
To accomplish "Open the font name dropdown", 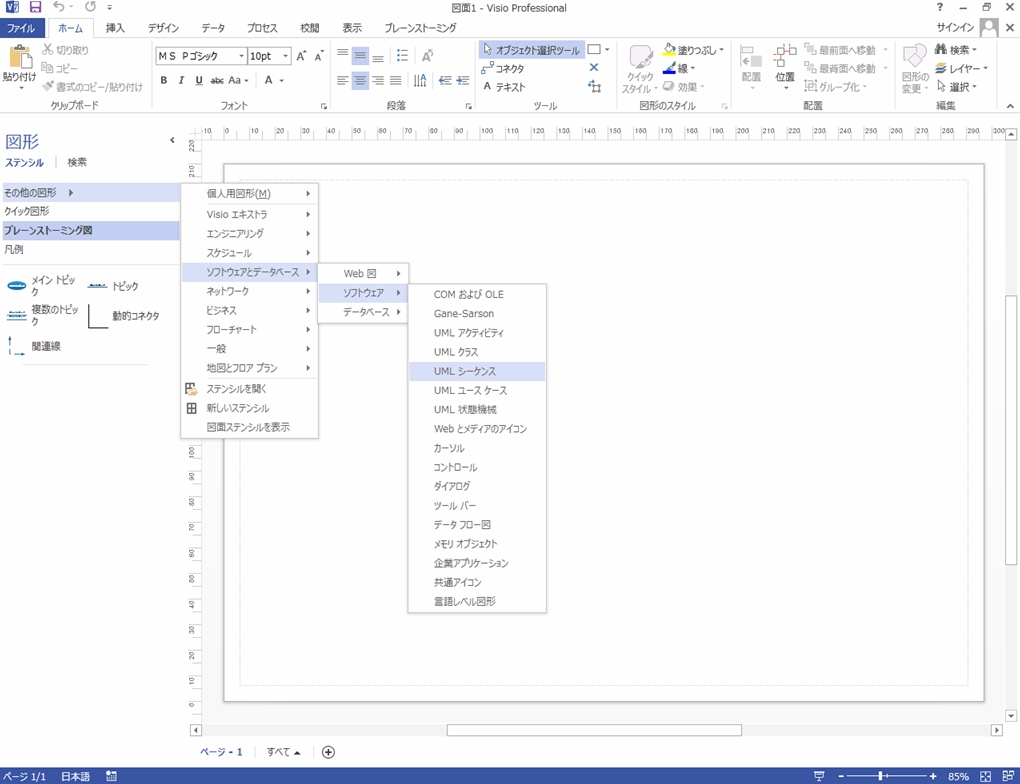I will (241, 56).
